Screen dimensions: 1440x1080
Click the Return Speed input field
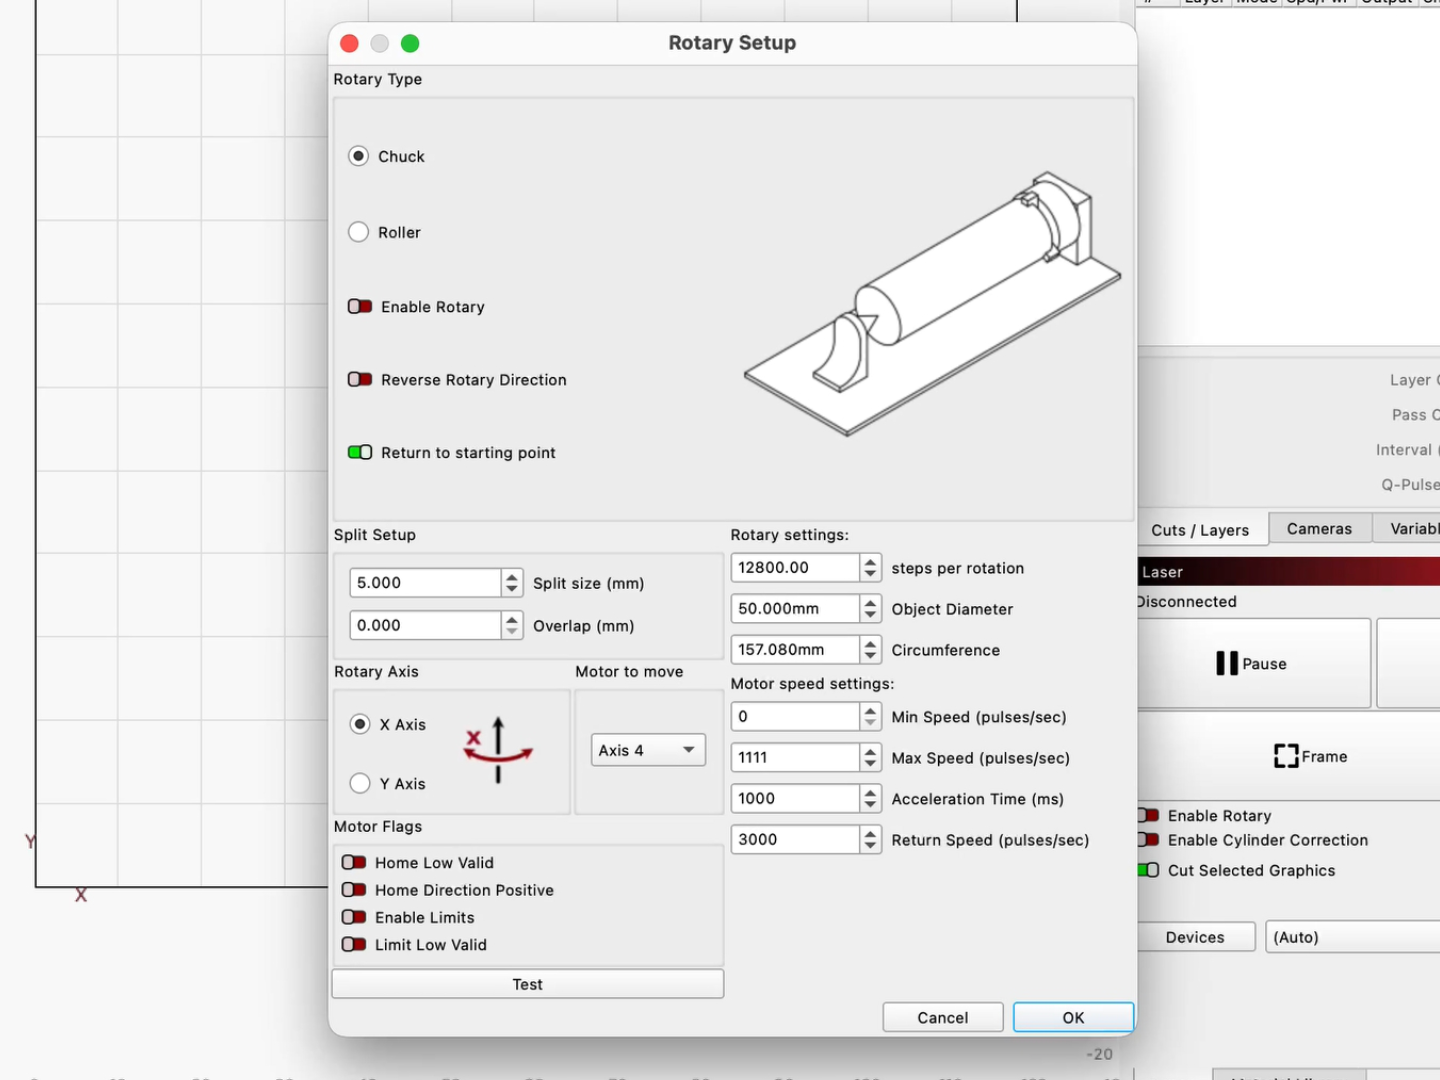click(x=795, y=839)
